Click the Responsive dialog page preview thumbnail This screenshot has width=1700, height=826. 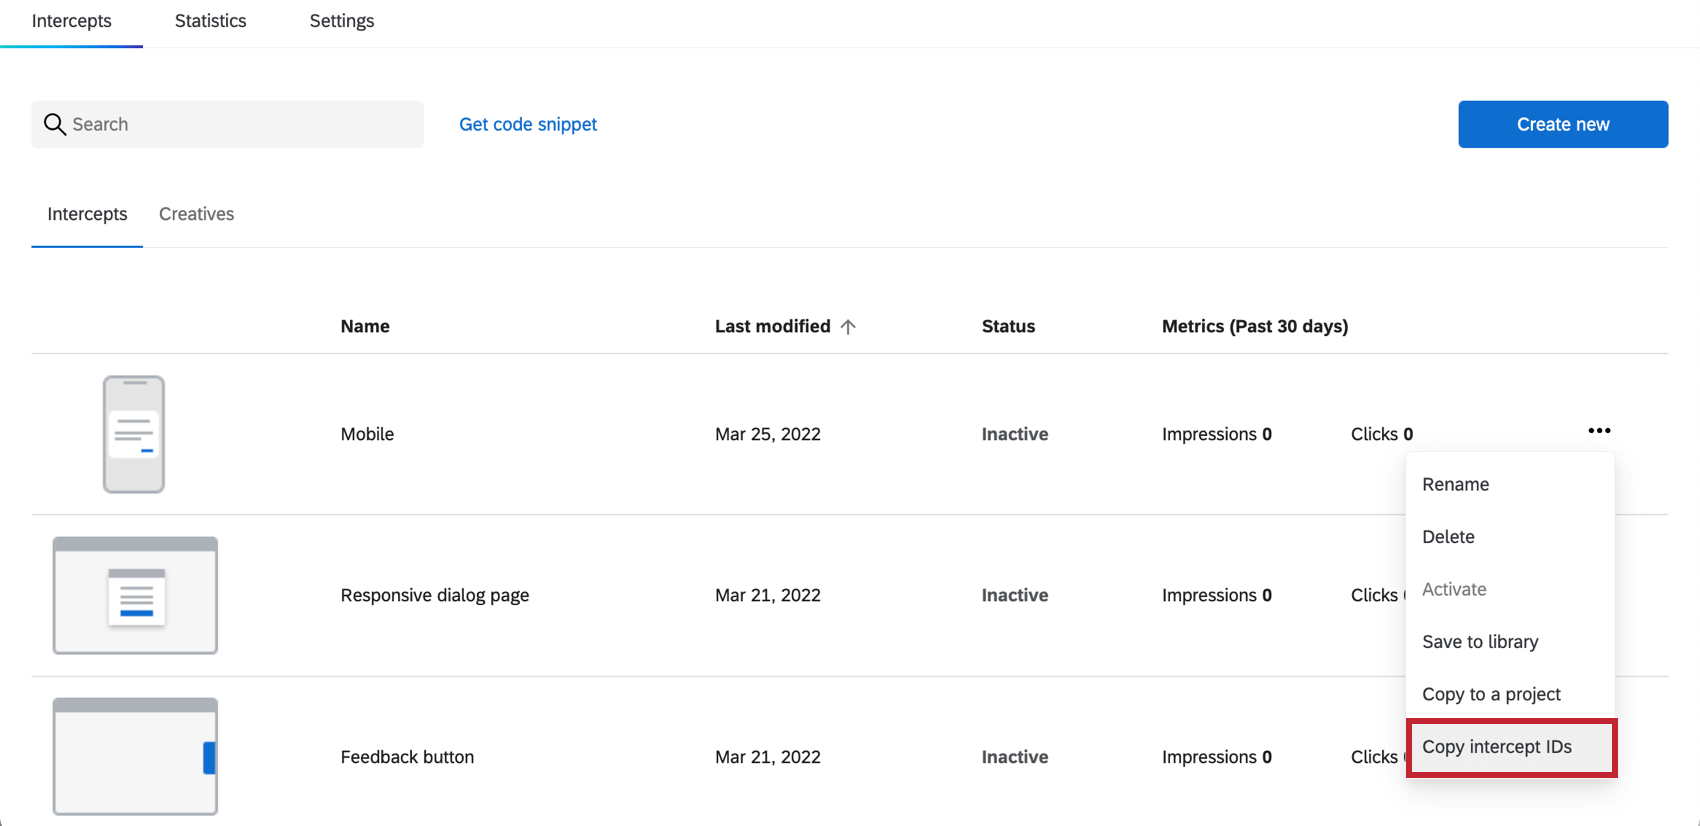click(134, 595)
